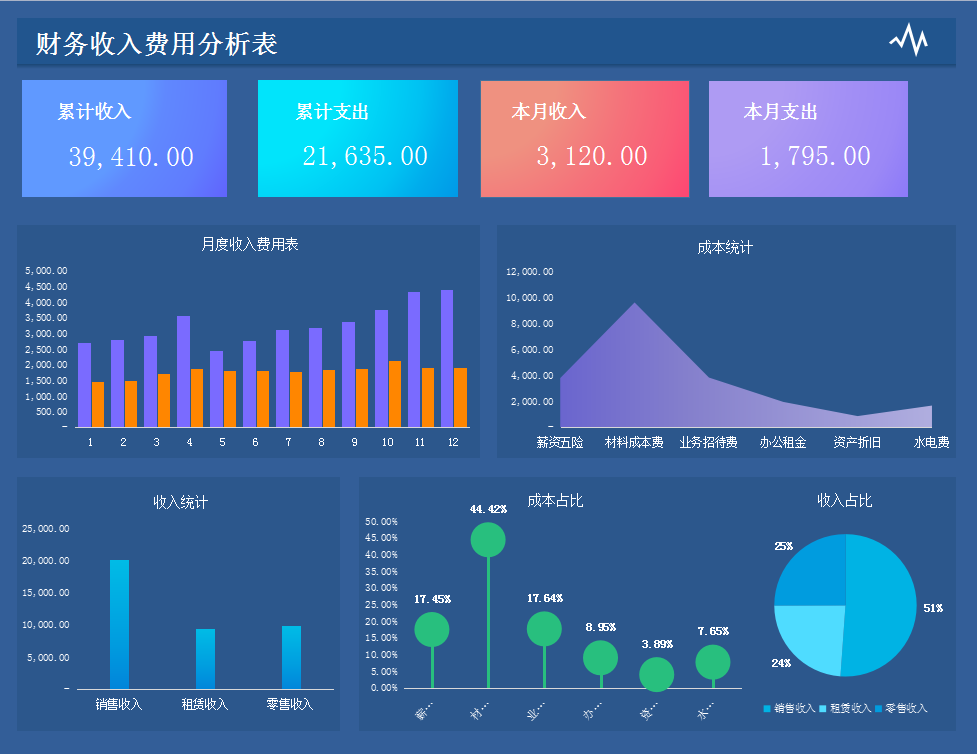Screen dimensions: 977x754
Task: Select the 销售收入 legend color marker
Action: pos(765,710)
